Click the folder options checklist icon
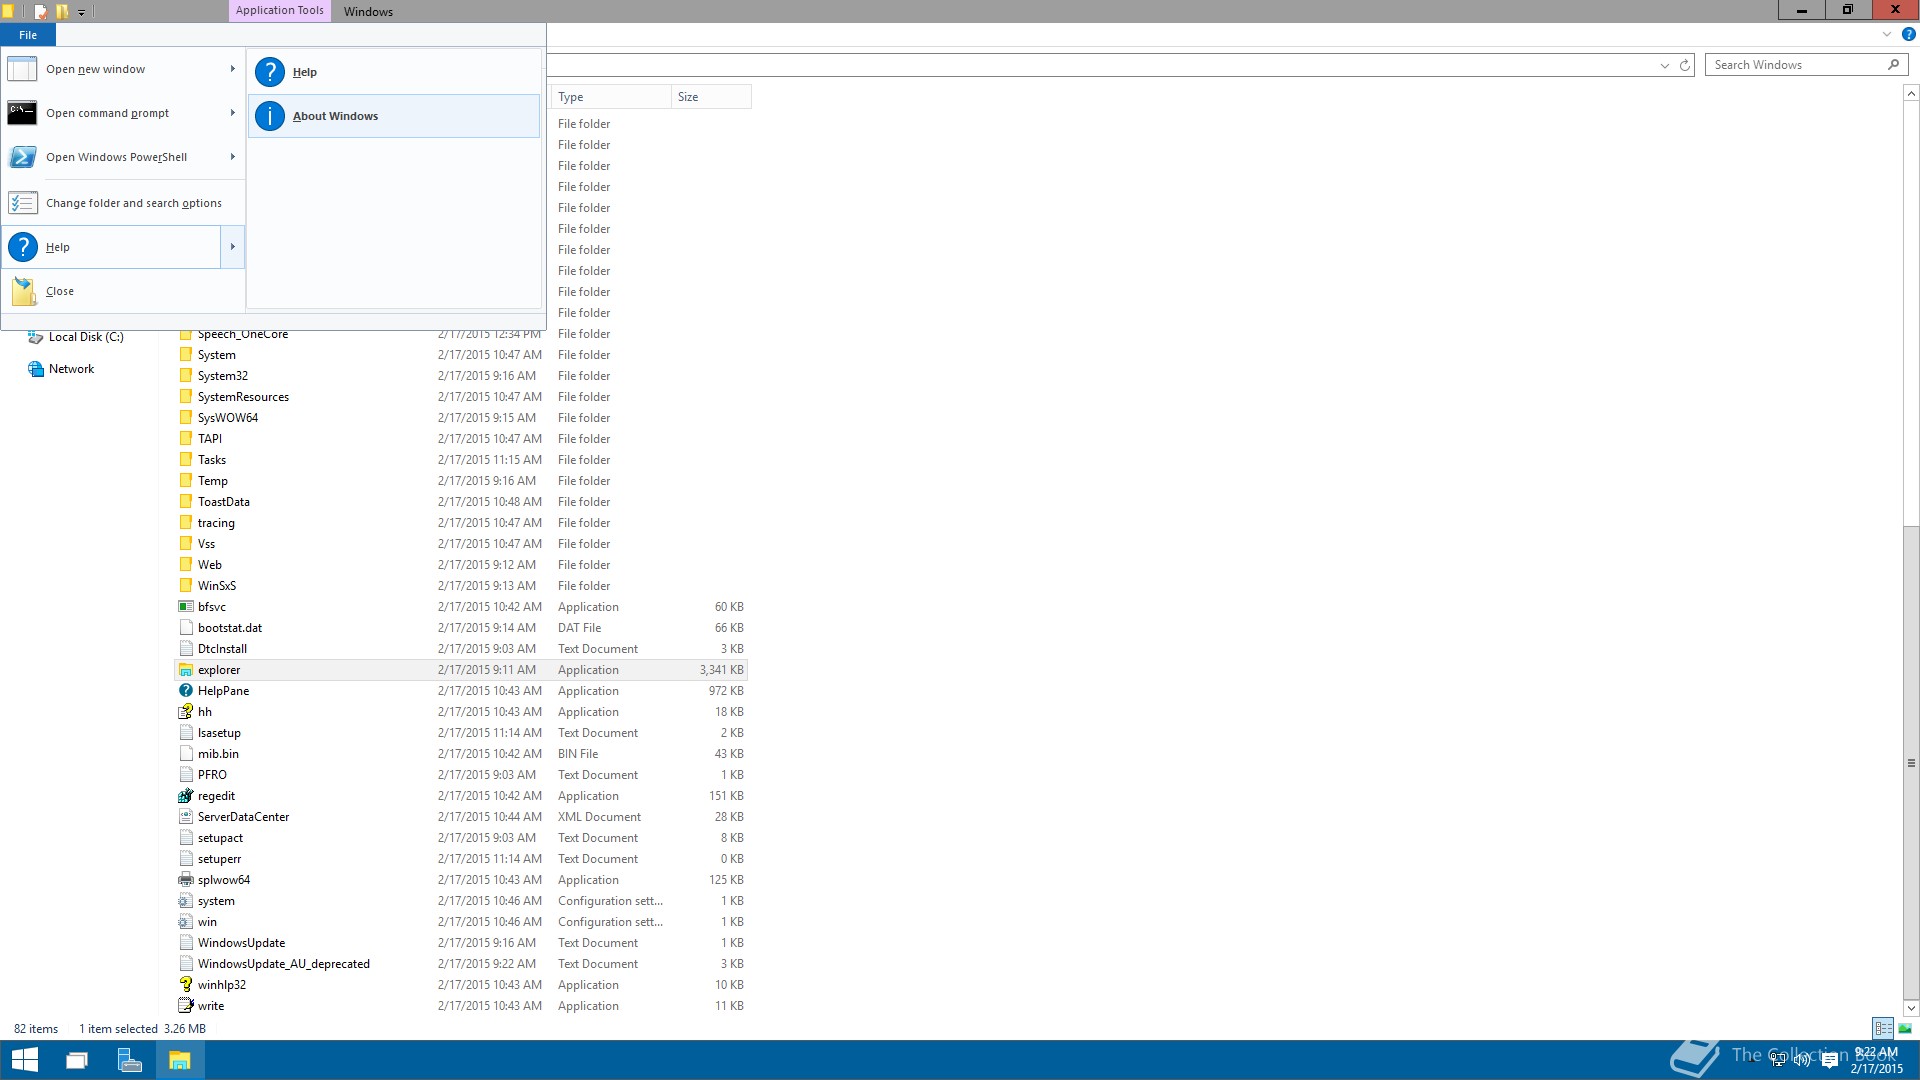 point(22,203)
